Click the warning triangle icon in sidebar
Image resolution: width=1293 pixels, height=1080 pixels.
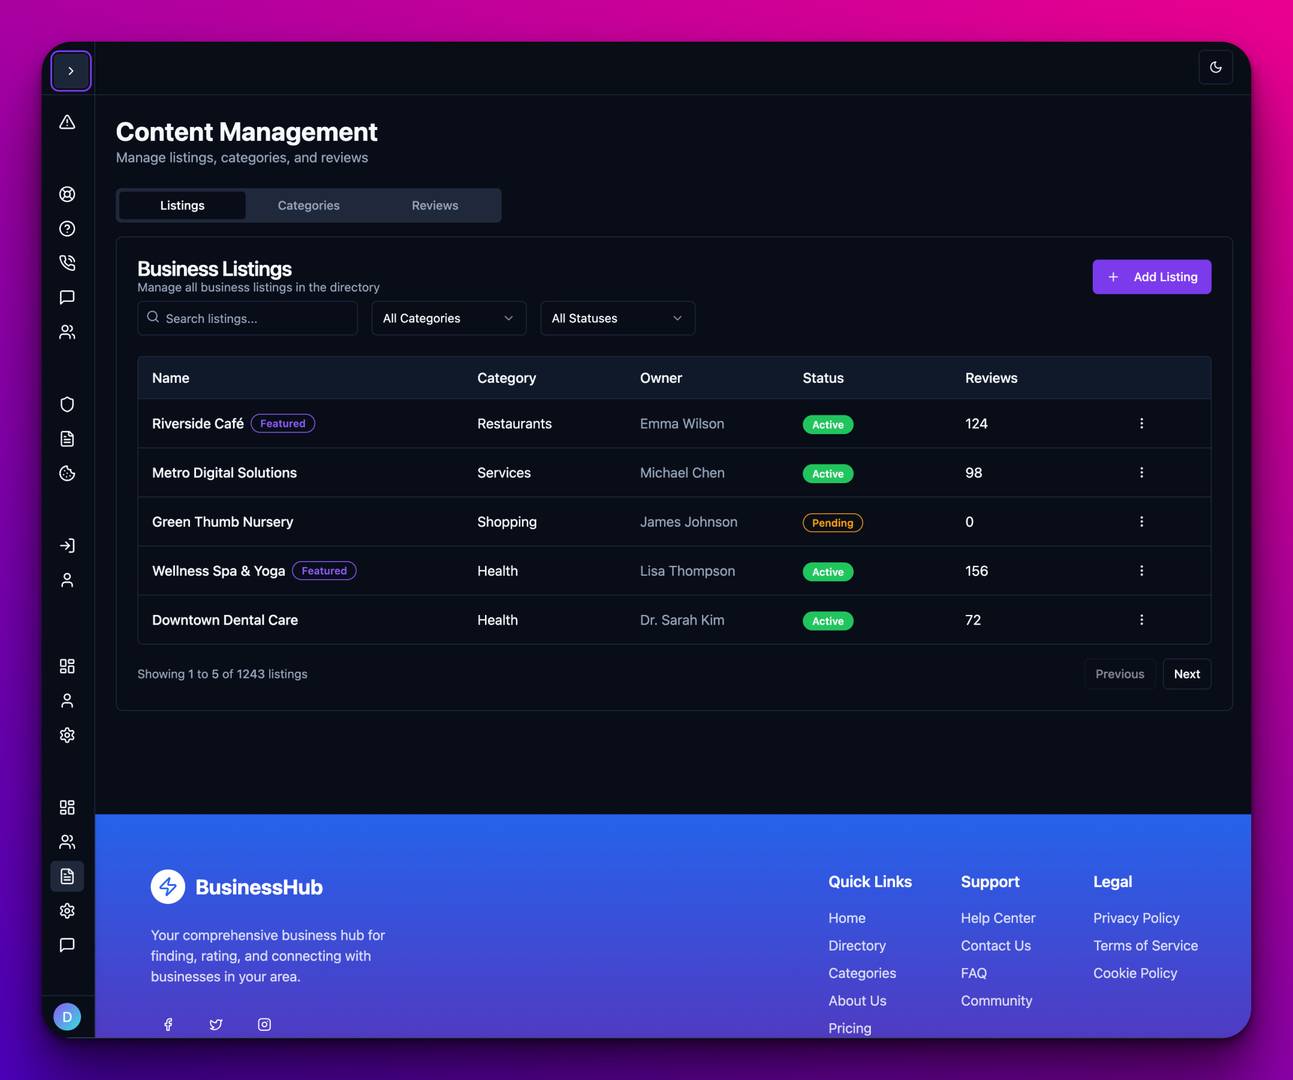point(67,122)
